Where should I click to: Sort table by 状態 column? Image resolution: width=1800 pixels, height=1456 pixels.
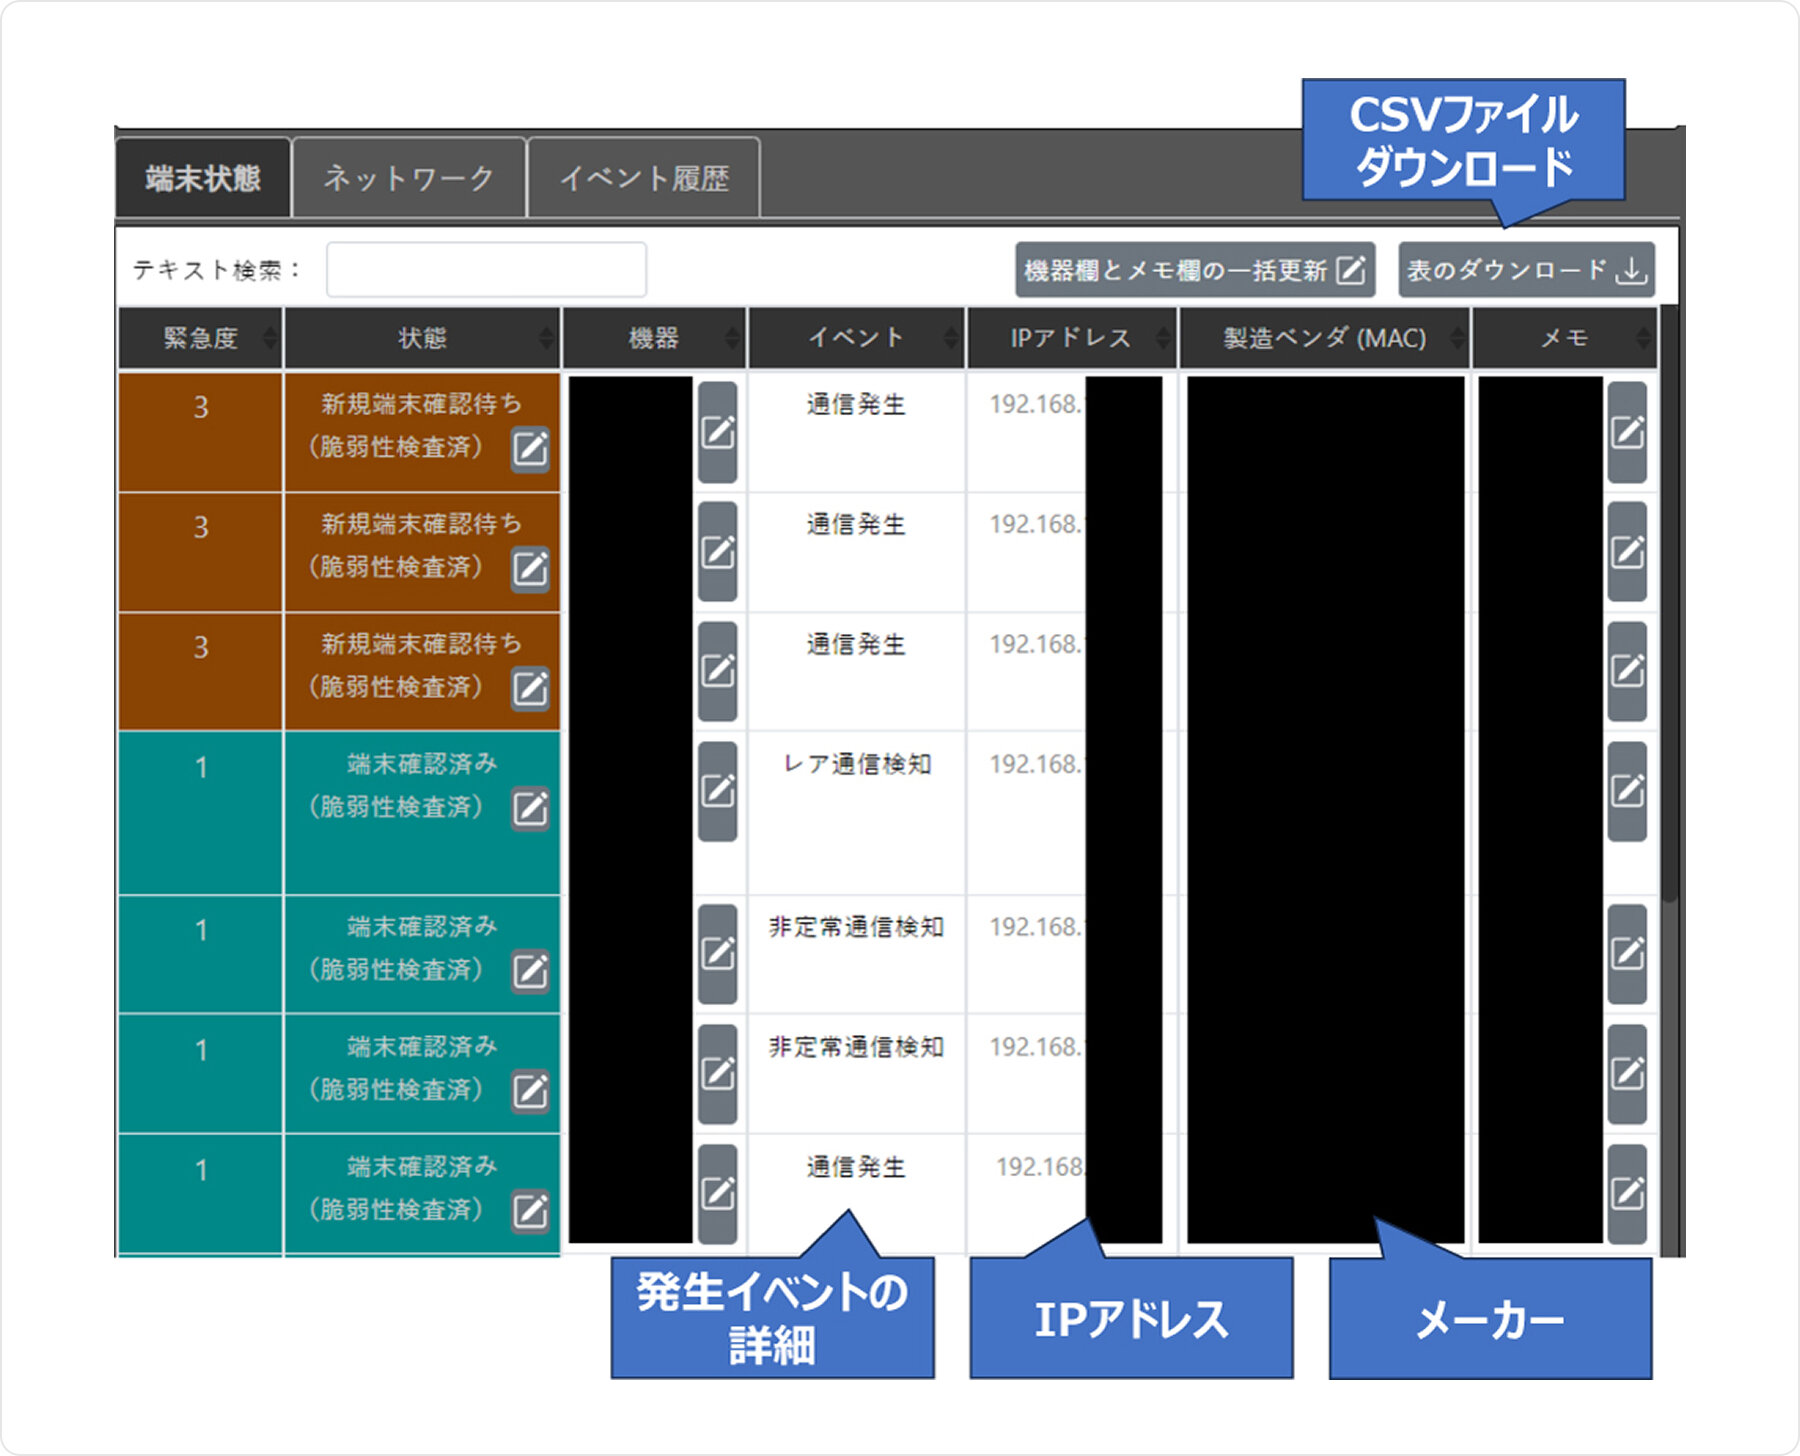(x=422, y=338)
